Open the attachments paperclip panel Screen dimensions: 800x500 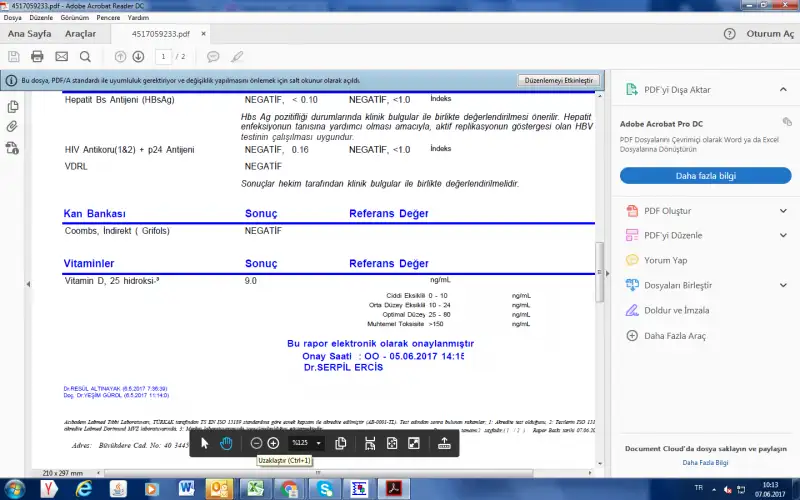coord(12,127)
